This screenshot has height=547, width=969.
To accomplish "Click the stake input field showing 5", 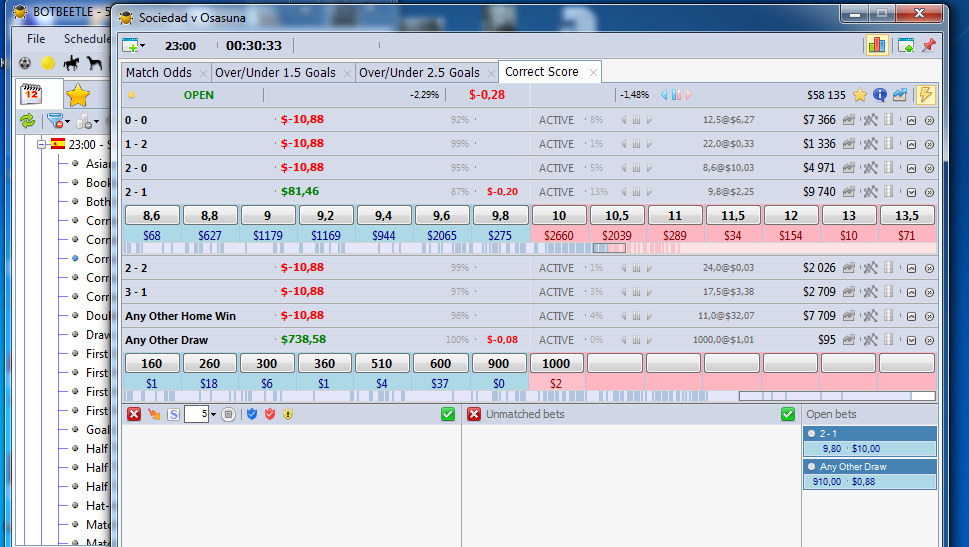I will (x=197, y=414).
